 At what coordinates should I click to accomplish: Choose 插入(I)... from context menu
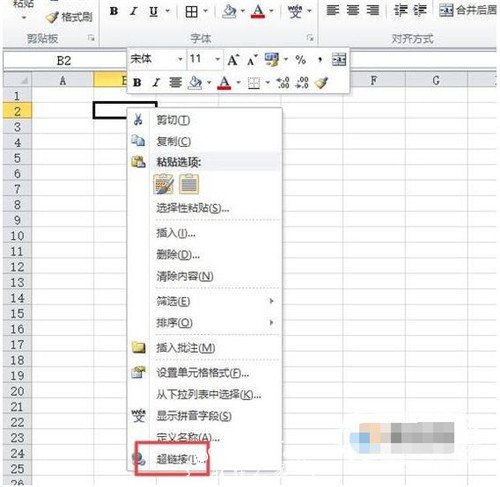(x=205, y=233)
